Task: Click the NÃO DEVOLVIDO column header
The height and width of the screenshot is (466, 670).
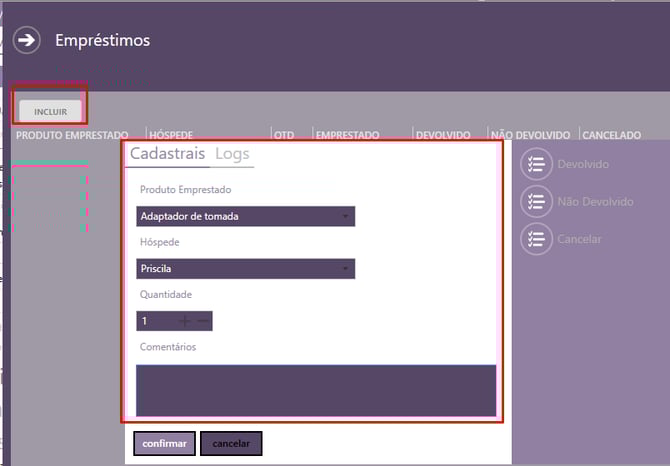Action: pyautogui.click(x=529, y=134)
